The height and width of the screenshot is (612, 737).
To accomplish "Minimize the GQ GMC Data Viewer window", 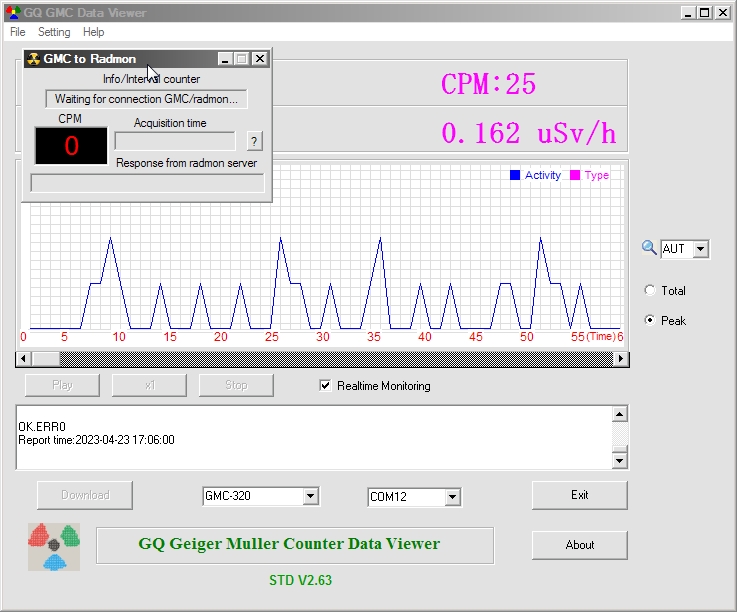I will 688,13.
